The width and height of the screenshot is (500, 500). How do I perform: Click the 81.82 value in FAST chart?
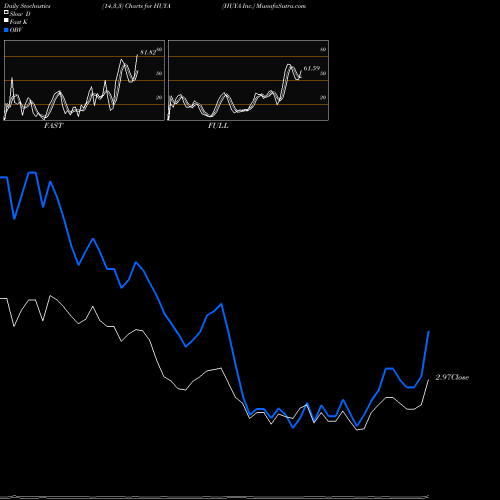coord(148,52)
